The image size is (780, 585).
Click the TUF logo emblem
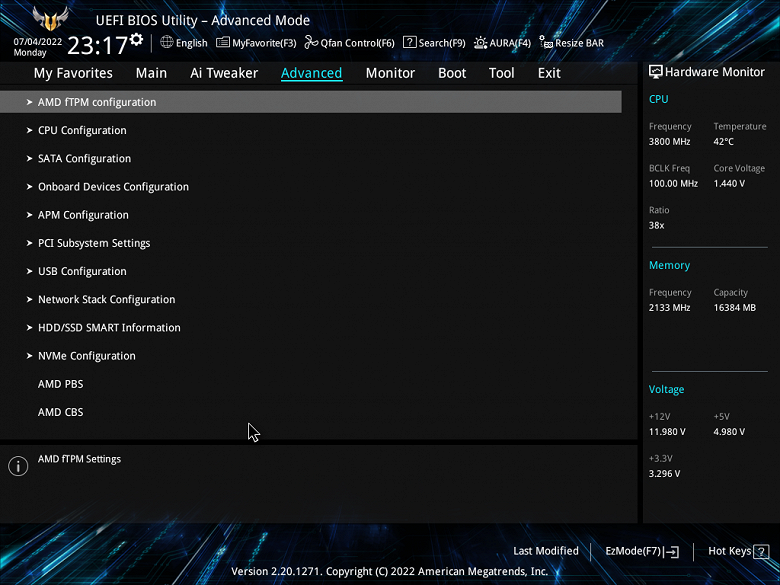(x=50, y=19)
